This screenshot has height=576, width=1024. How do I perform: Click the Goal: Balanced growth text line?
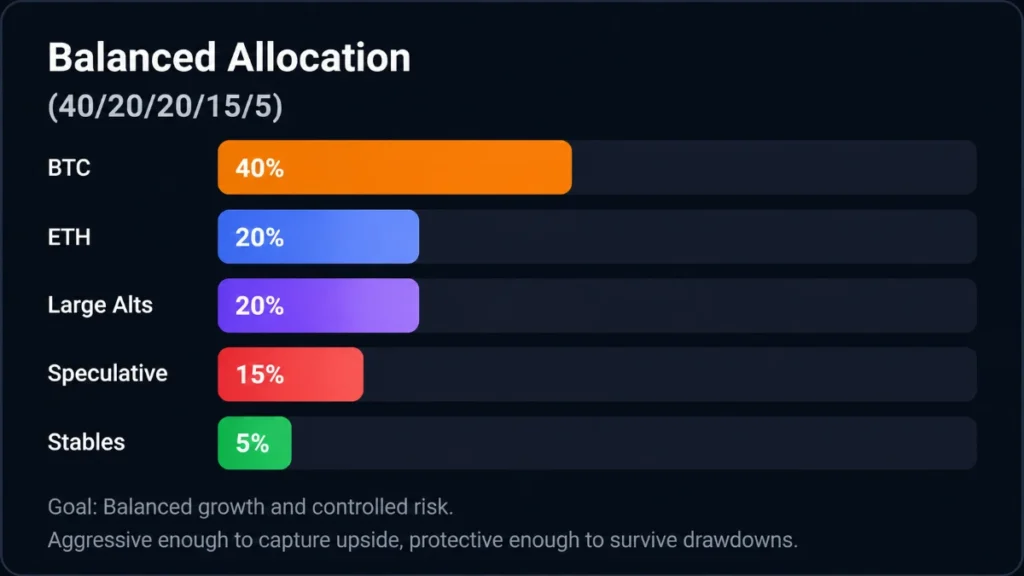(250, 507)
